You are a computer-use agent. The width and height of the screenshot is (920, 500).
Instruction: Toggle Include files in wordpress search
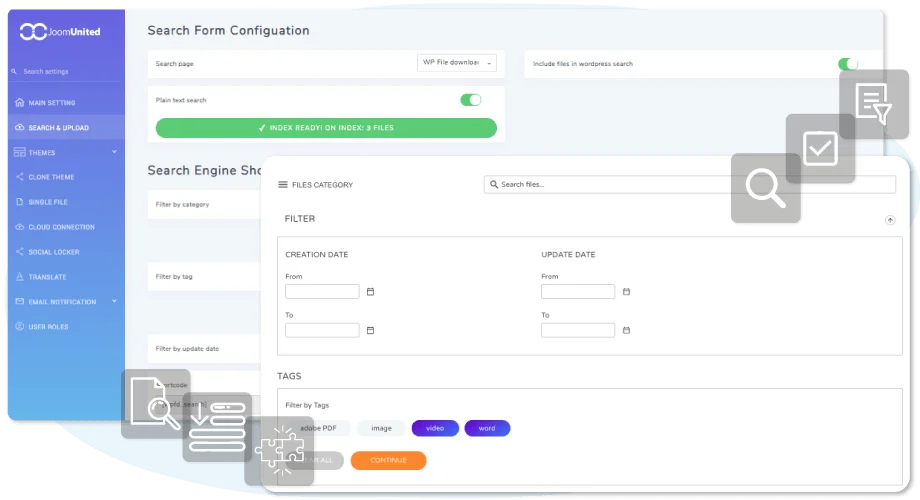pos(847,64)
